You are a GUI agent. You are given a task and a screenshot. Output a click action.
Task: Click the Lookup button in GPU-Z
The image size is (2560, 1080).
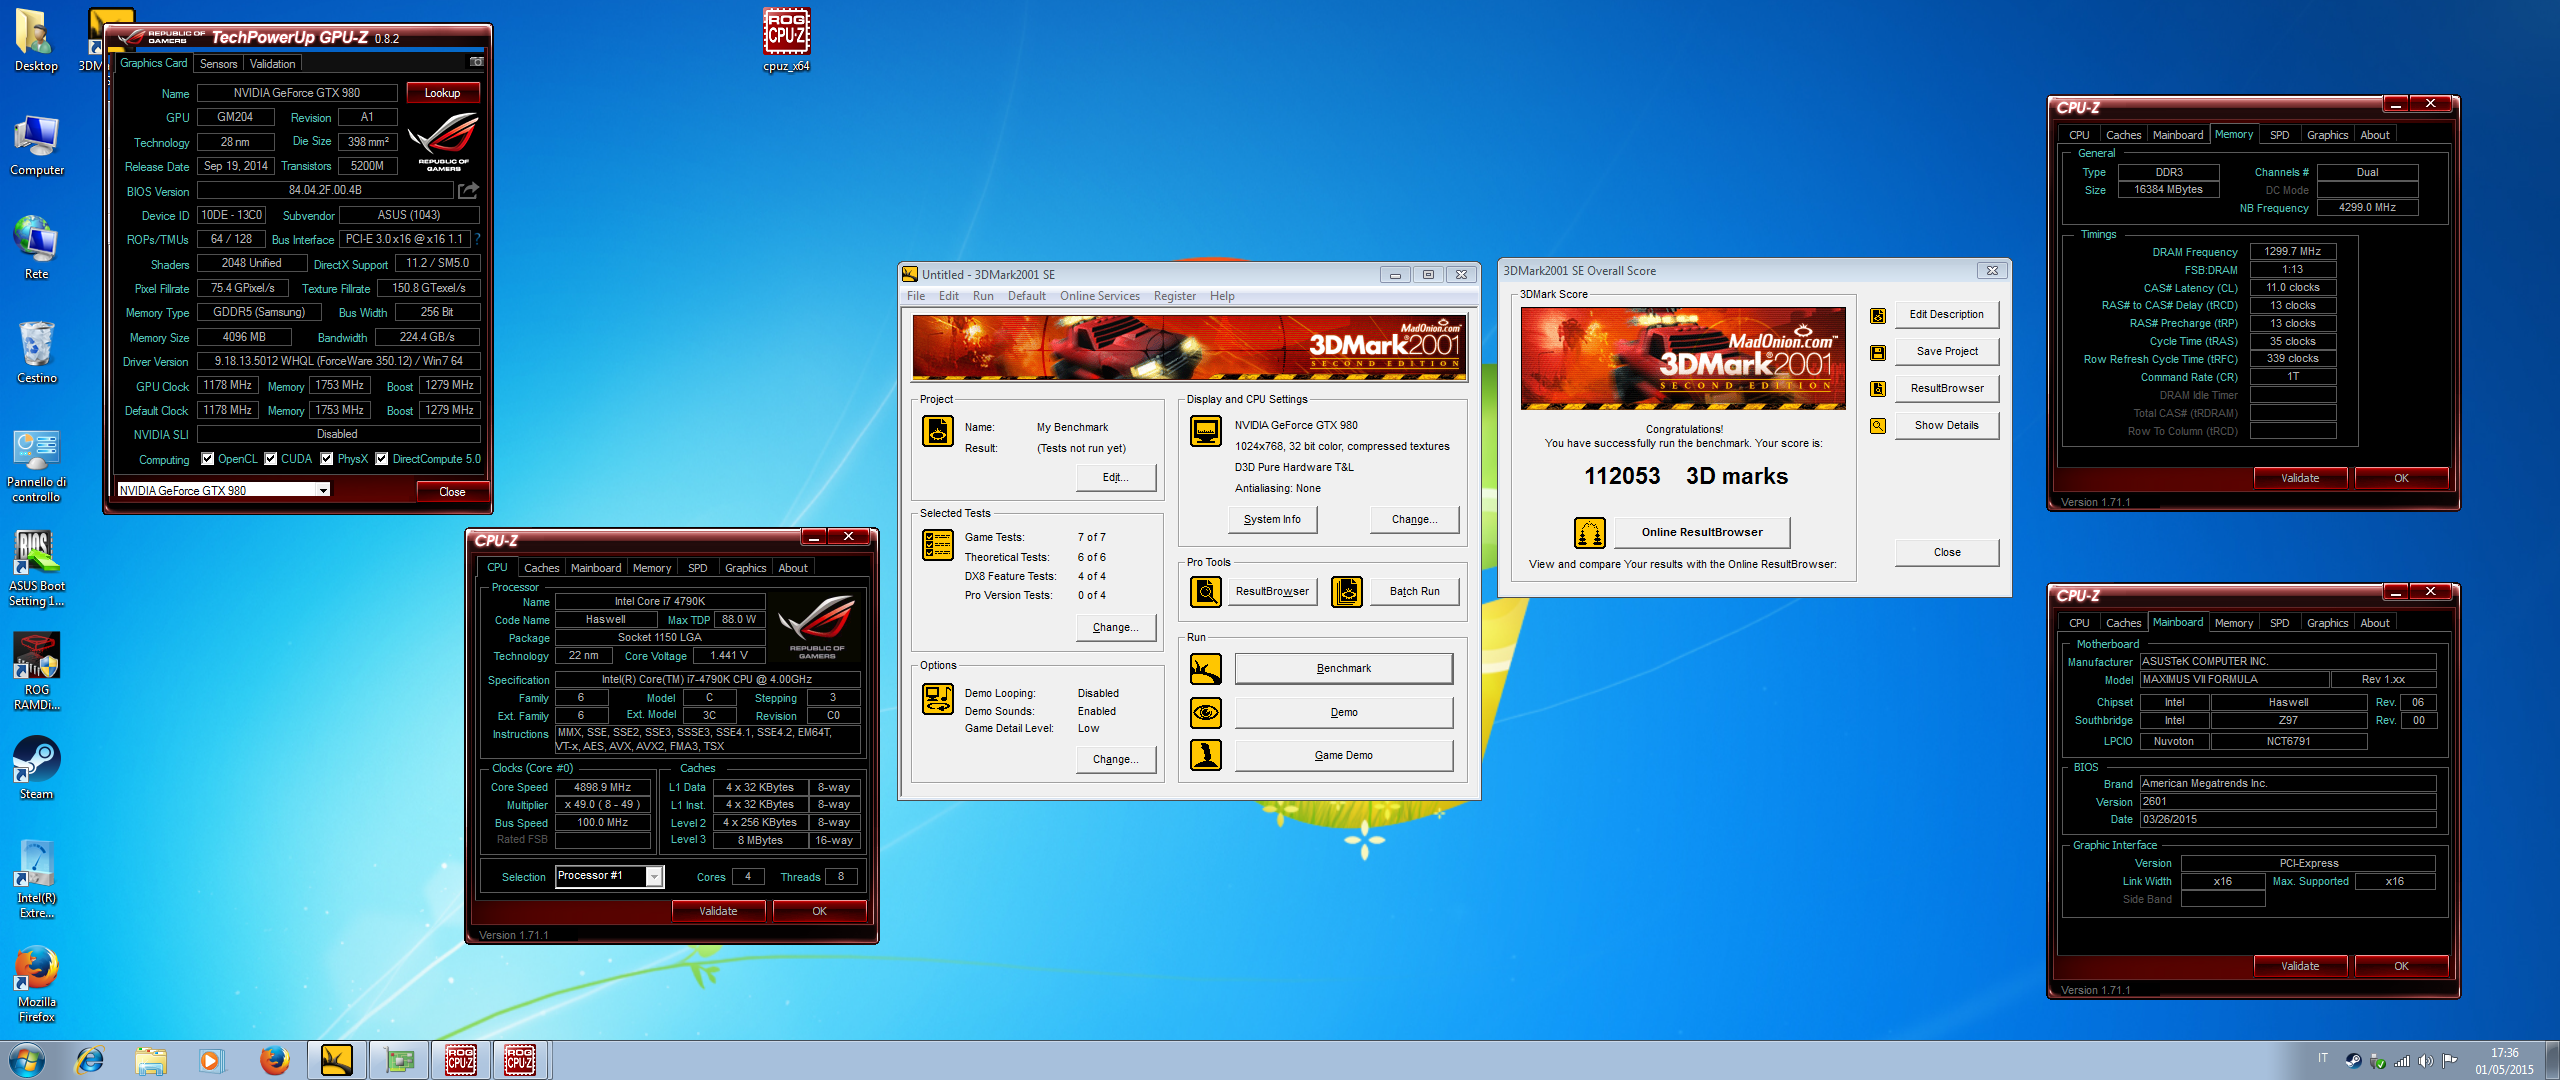pos(443,93)
